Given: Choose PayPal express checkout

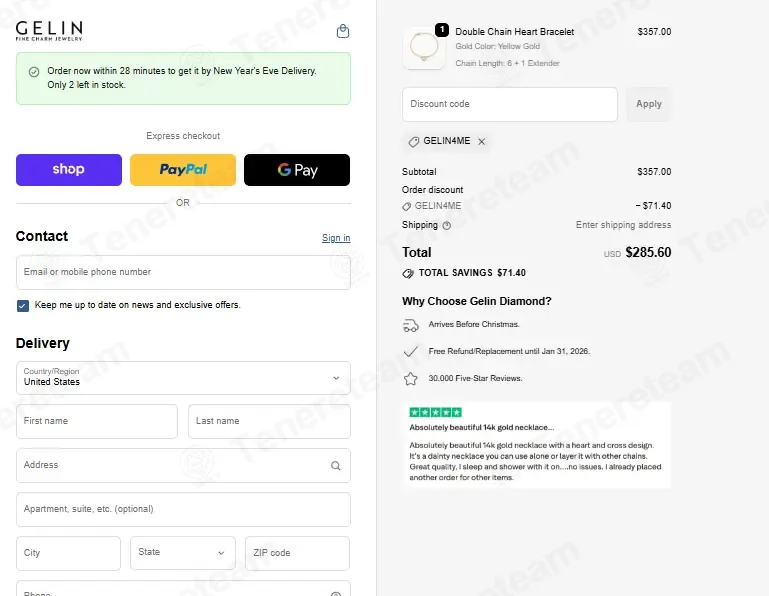Looking at the screenshot, I should point(183,170).
